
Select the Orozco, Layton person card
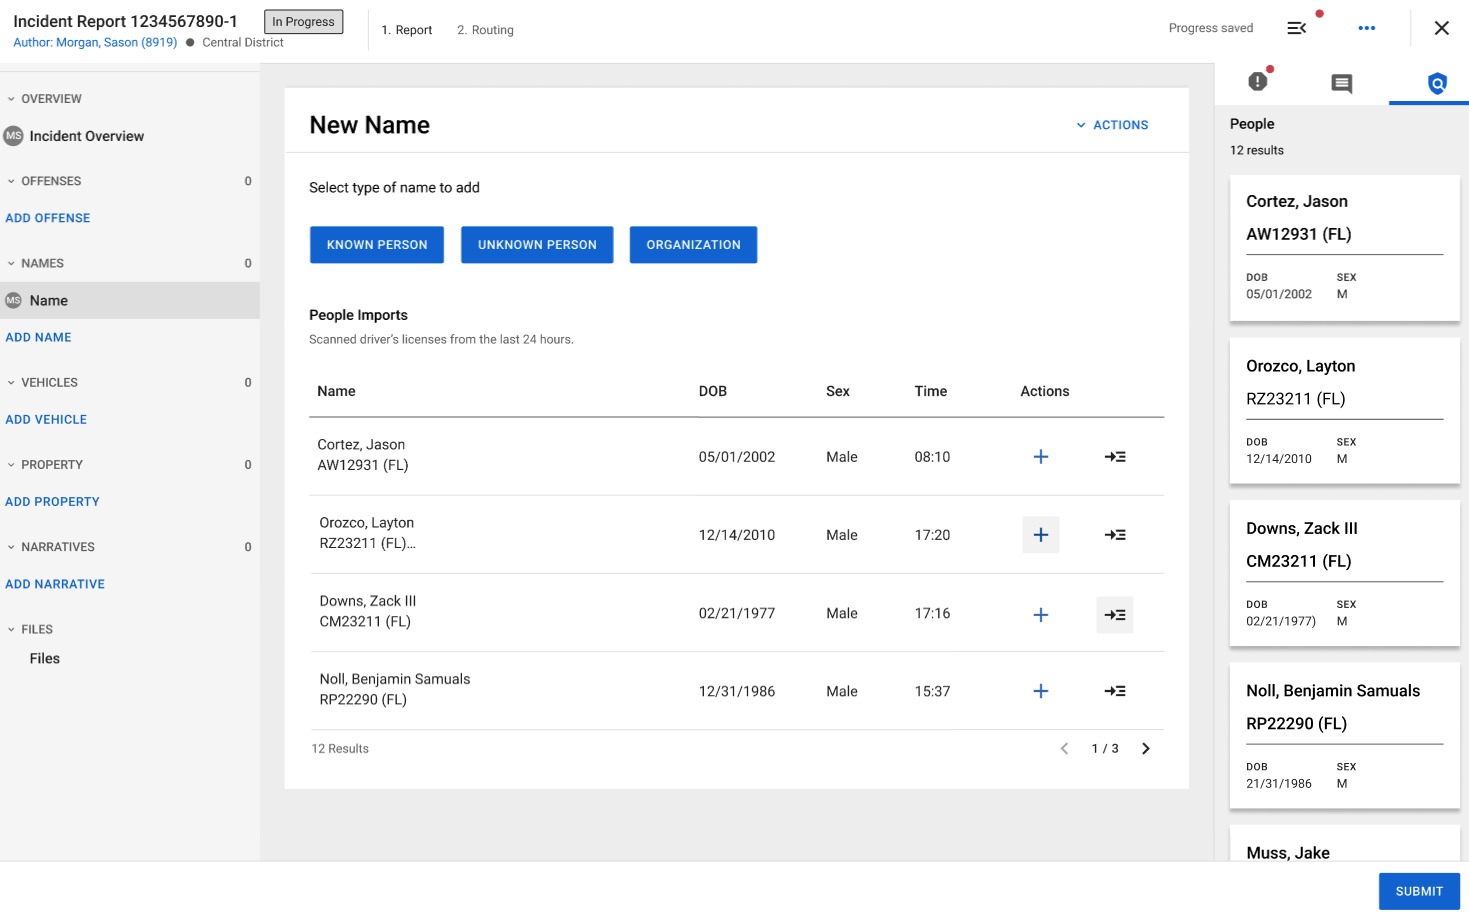pos(1344,410)
